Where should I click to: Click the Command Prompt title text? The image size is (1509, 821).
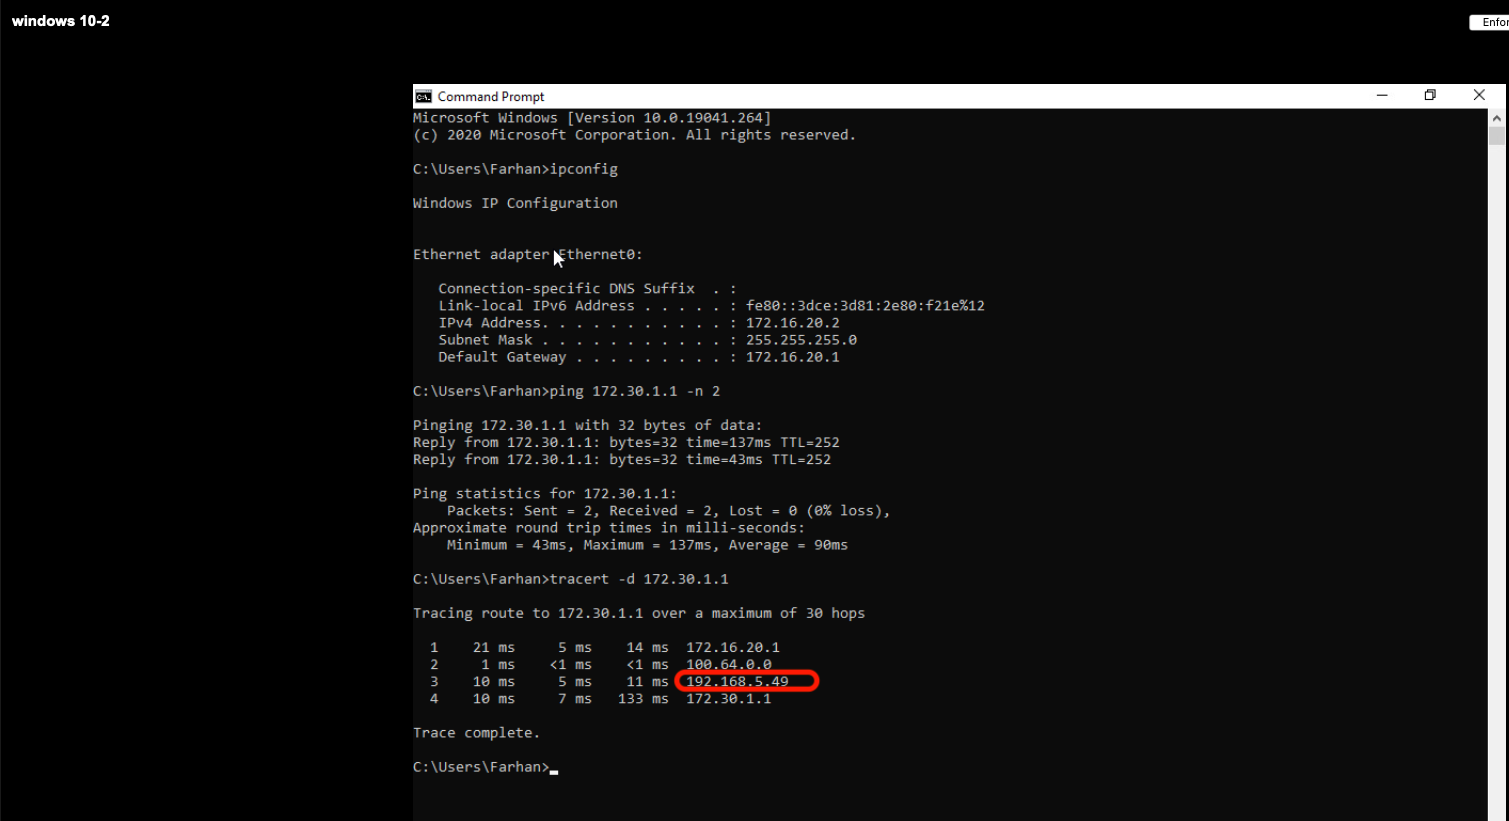click(491, 96)
